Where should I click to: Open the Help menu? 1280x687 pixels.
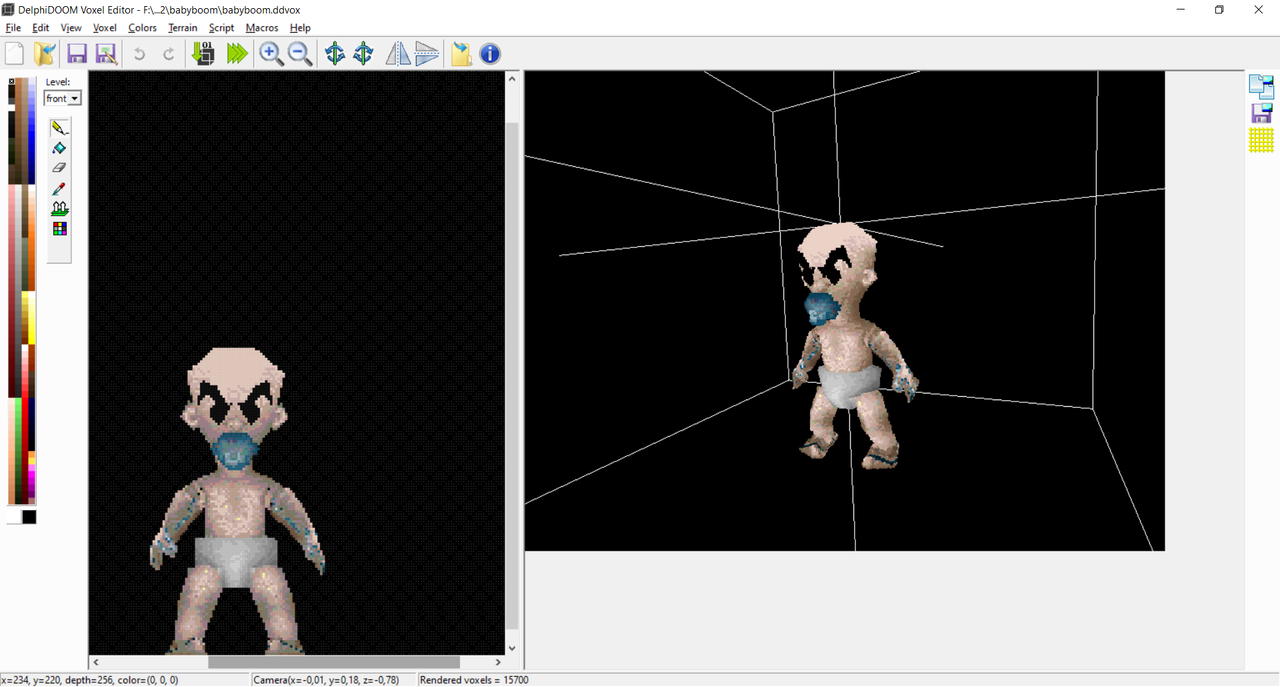pos(300,28)
